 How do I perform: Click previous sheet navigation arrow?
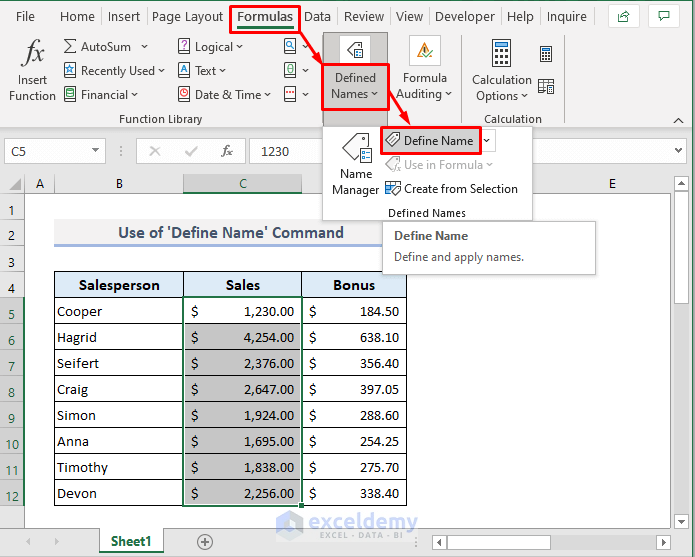28,541
